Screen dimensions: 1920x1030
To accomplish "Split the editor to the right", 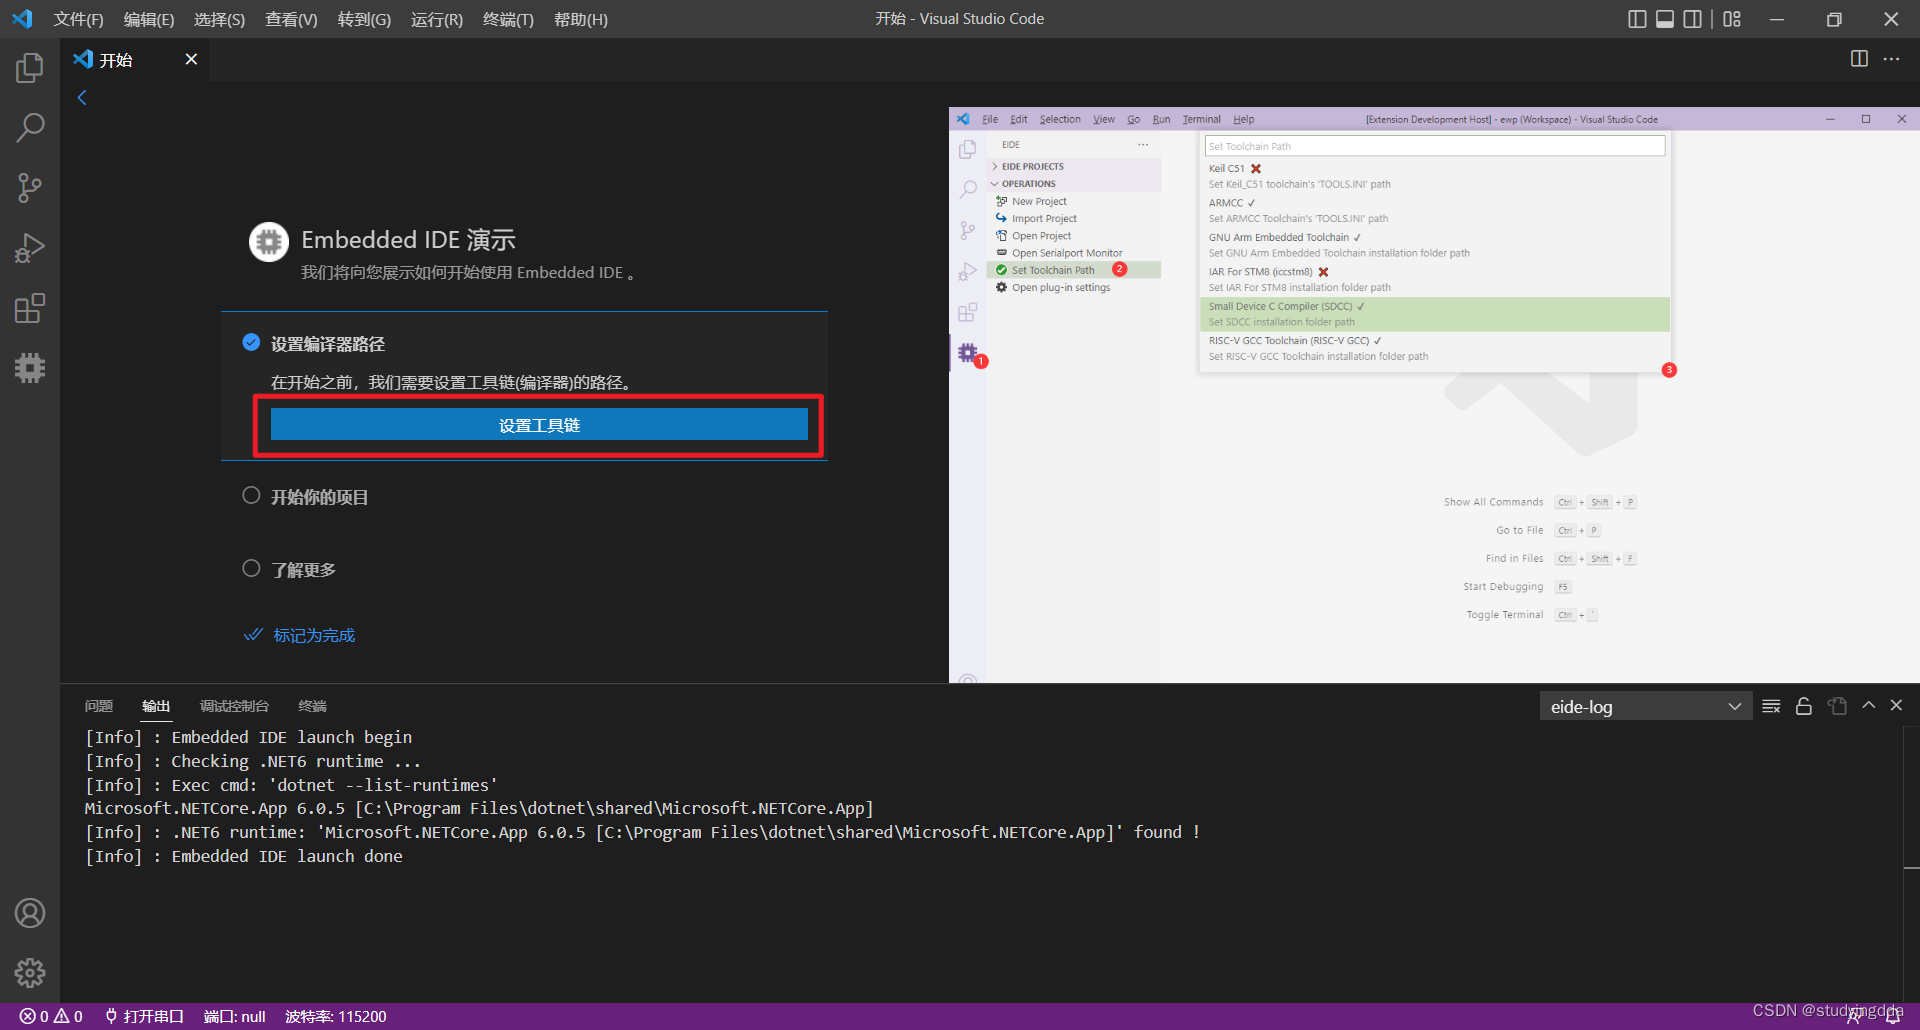I will coord(1859,59).
